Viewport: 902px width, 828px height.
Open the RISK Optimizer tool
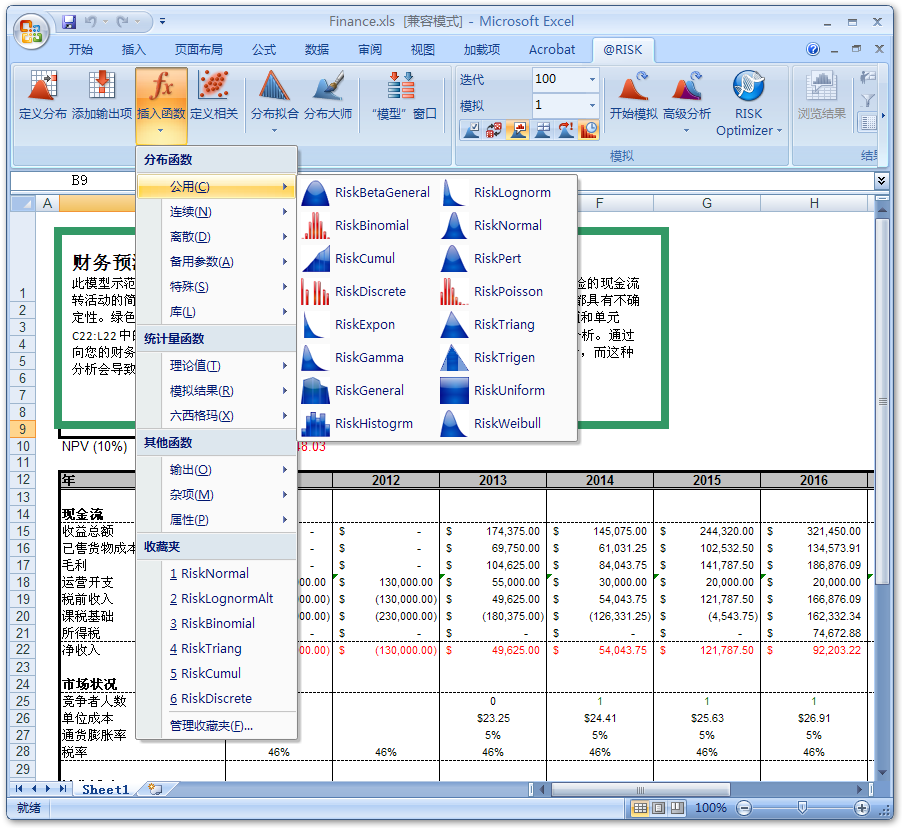point(748,104)
